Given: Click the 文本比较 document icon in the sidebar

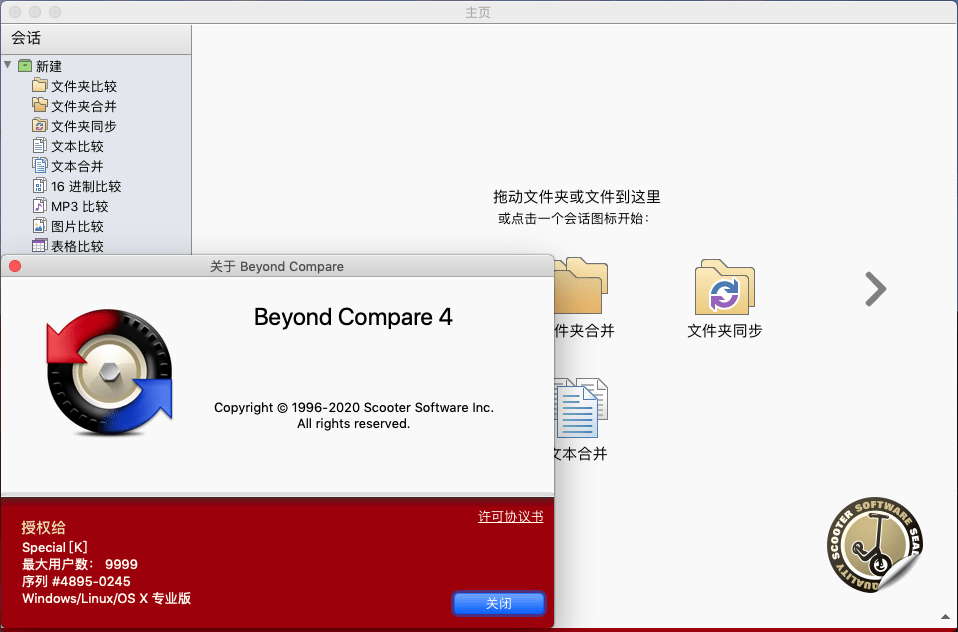Looking at the screenshot, I should coord(40,145).
